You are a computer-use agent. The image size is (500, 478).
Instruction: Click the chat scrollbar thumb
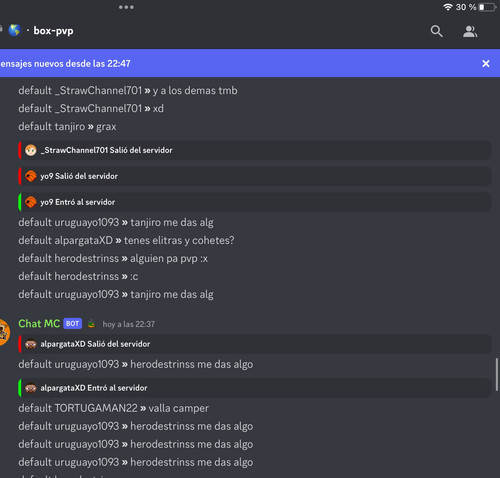coord(497,374)
